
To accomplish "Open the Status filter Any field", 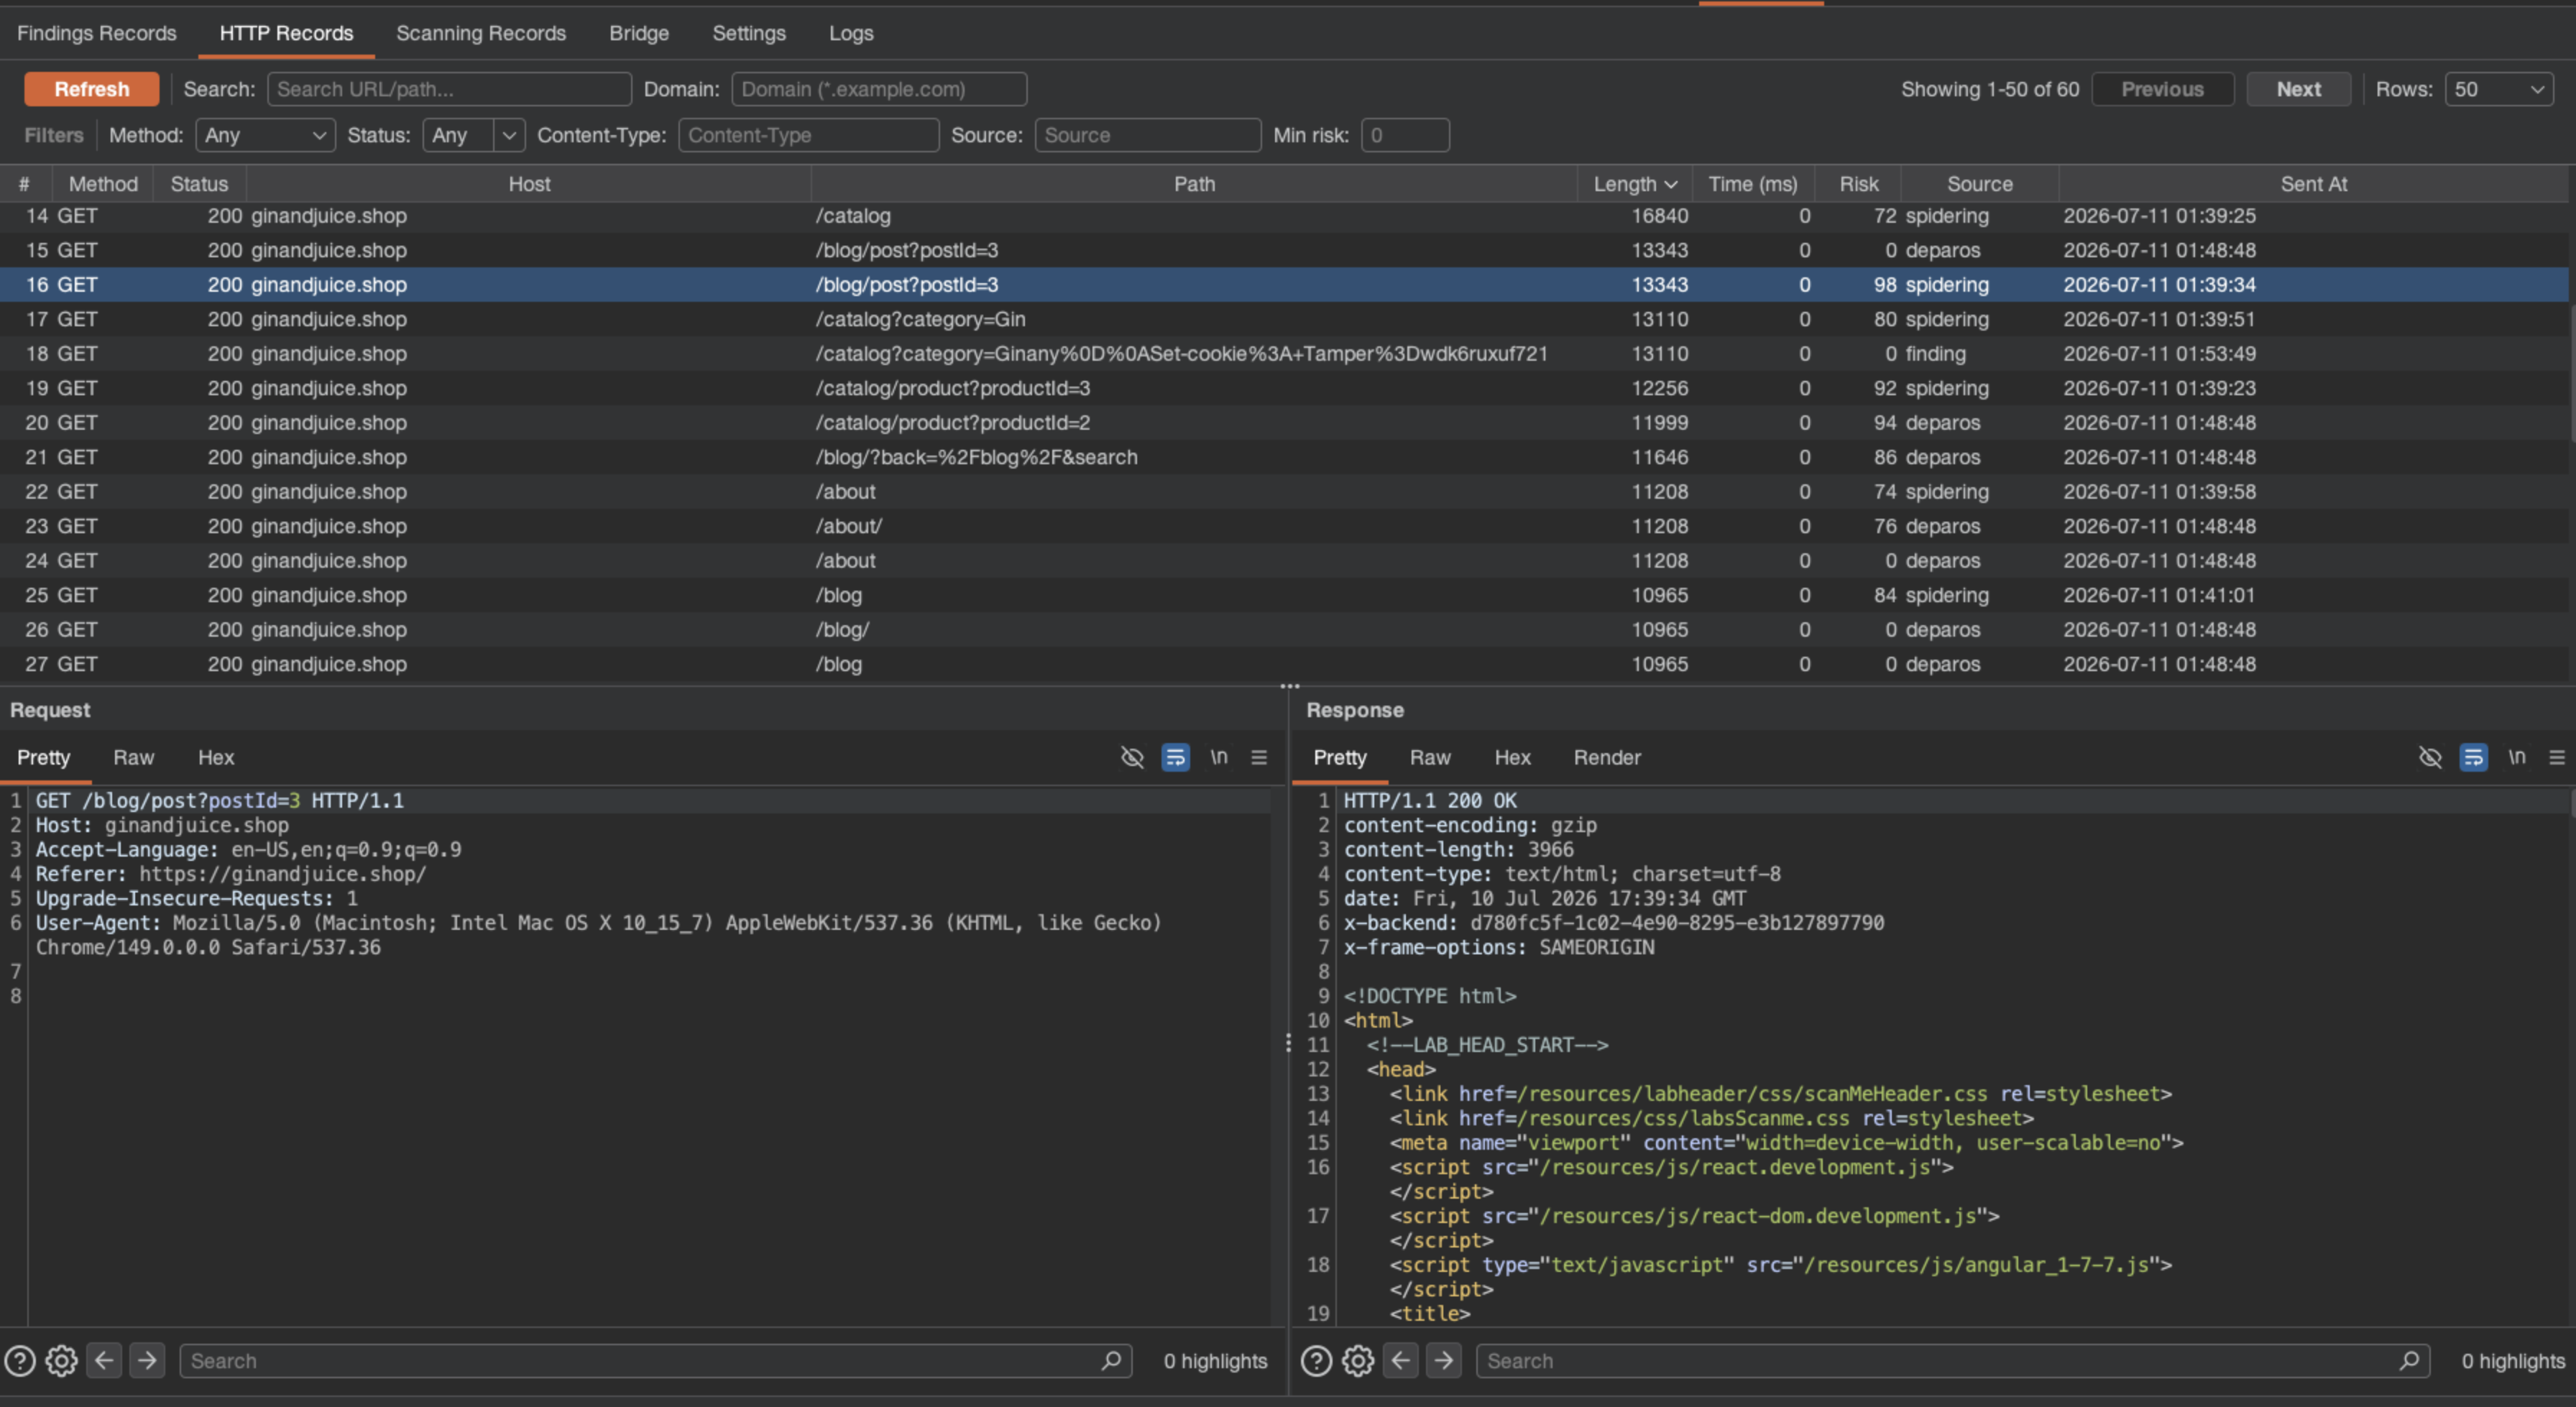I will click(458, 135).
